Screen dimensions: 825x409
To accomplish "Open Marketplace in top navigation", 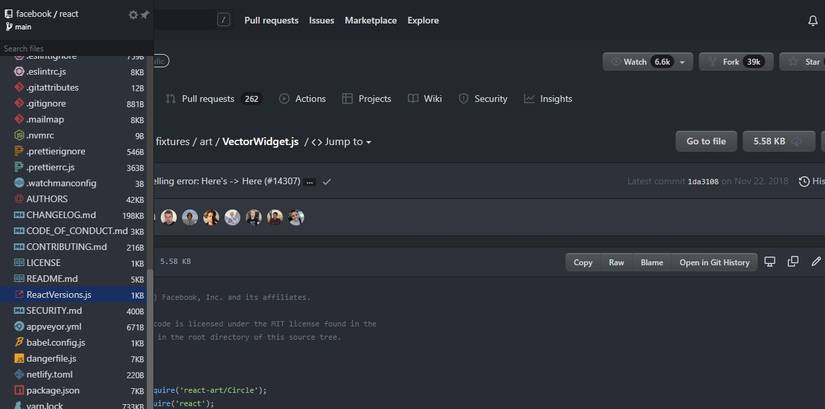I will [x=370, y=21].
